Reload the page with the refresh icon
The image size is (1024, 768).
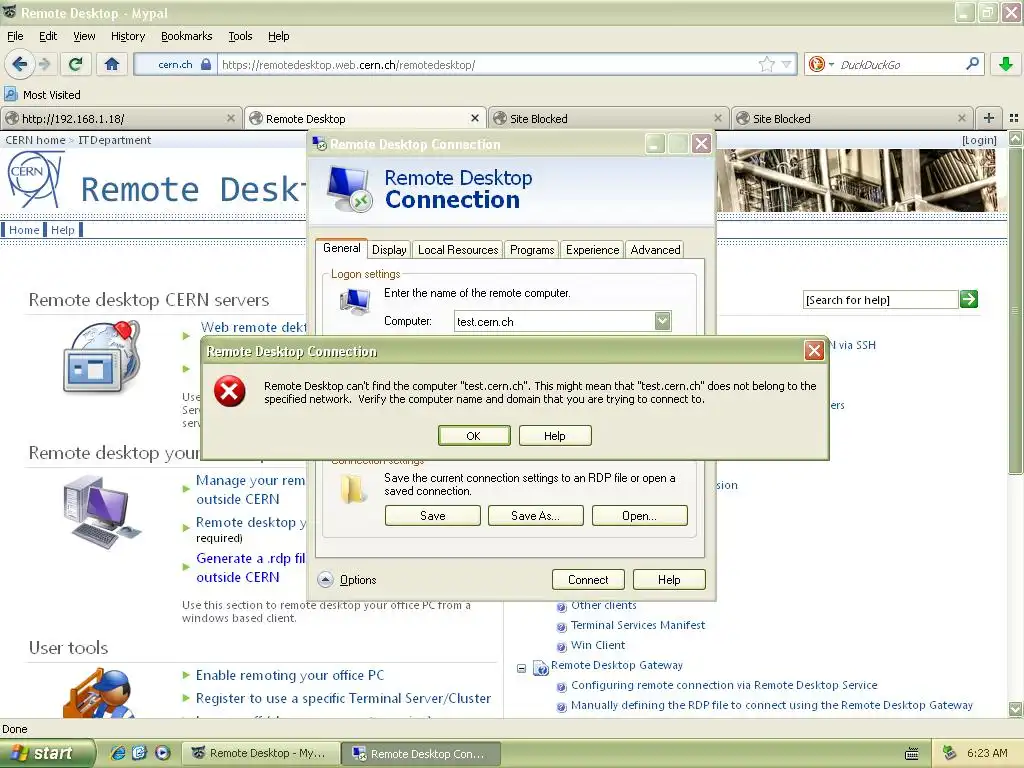(x=75, y=64)
